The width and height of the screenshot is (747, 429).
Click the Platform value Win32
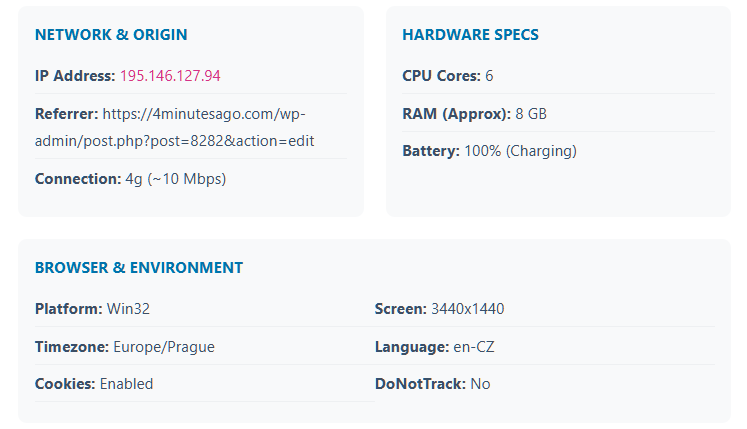click(x=127, y=309)
